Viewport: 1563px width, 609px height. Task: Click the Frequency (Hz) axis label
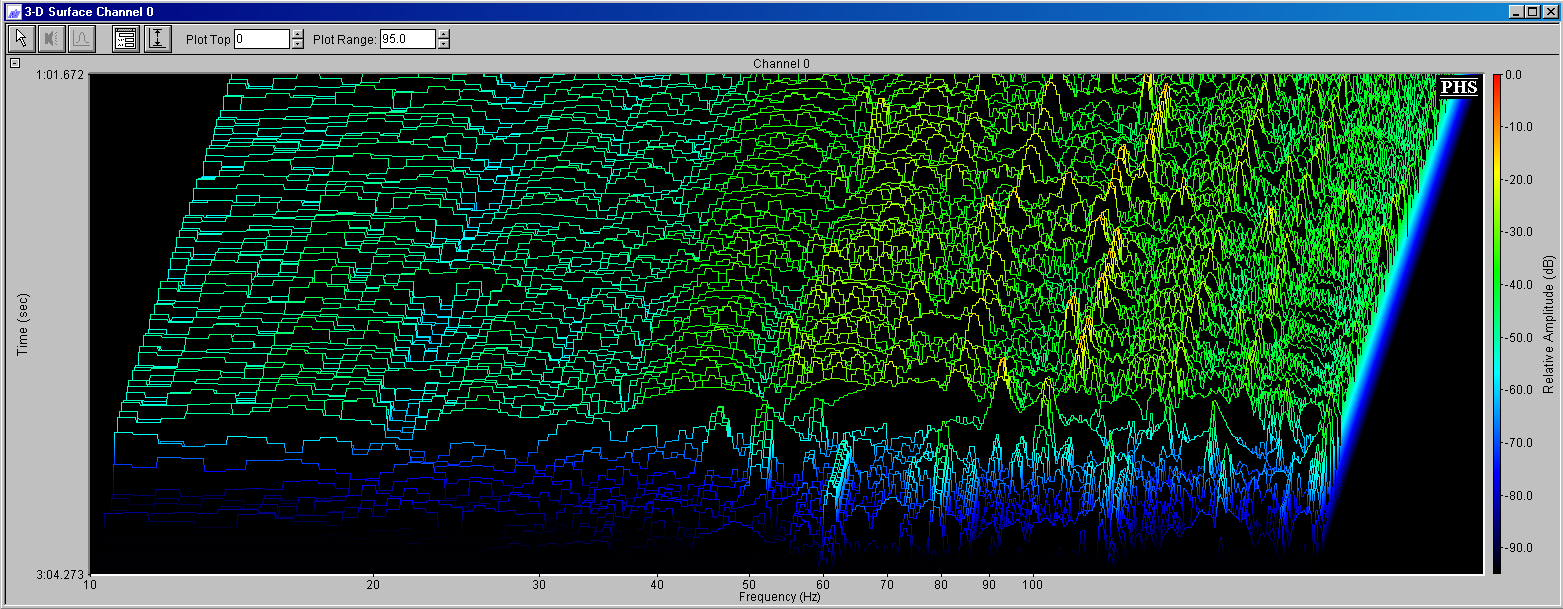[x=780, y=597]
